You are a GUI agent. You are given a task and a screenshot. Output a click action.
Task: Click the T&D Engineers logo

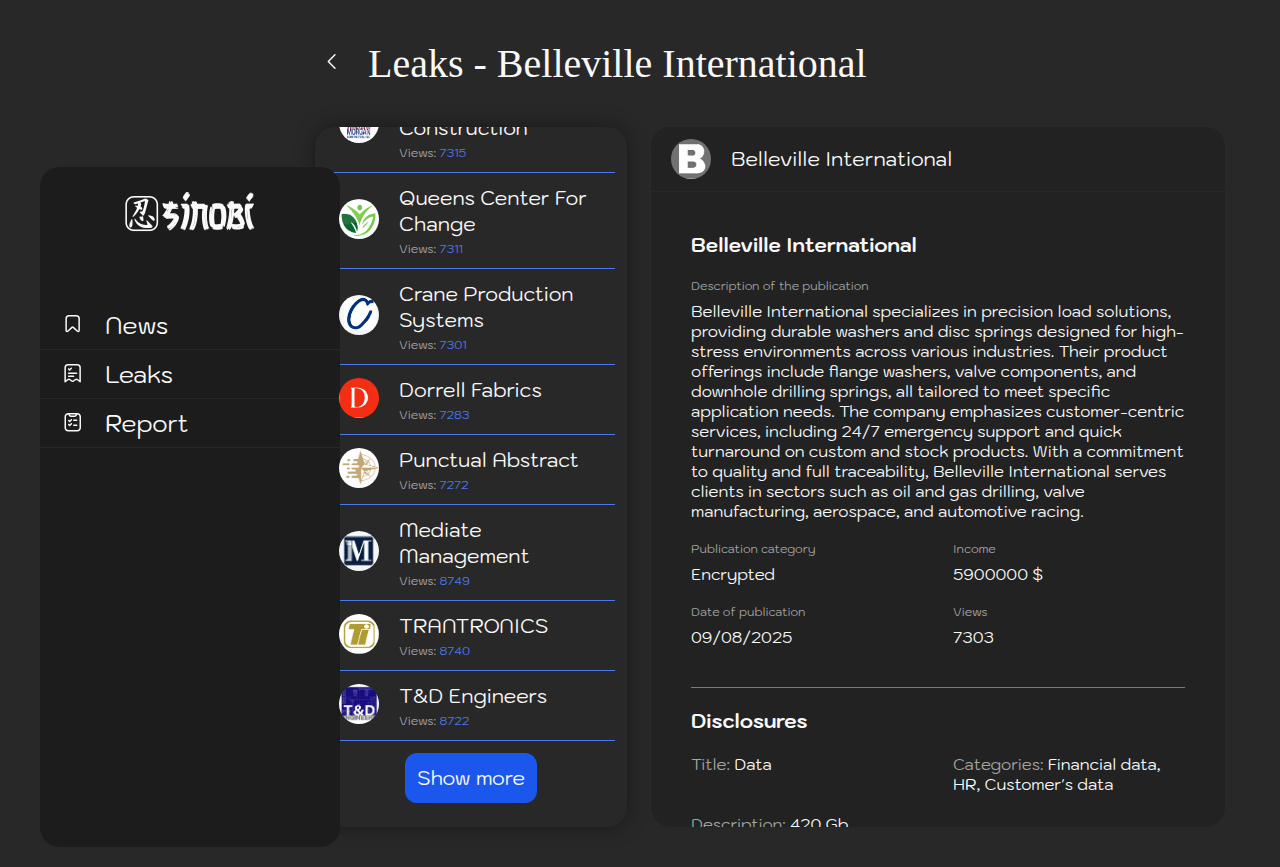(359, 704)
